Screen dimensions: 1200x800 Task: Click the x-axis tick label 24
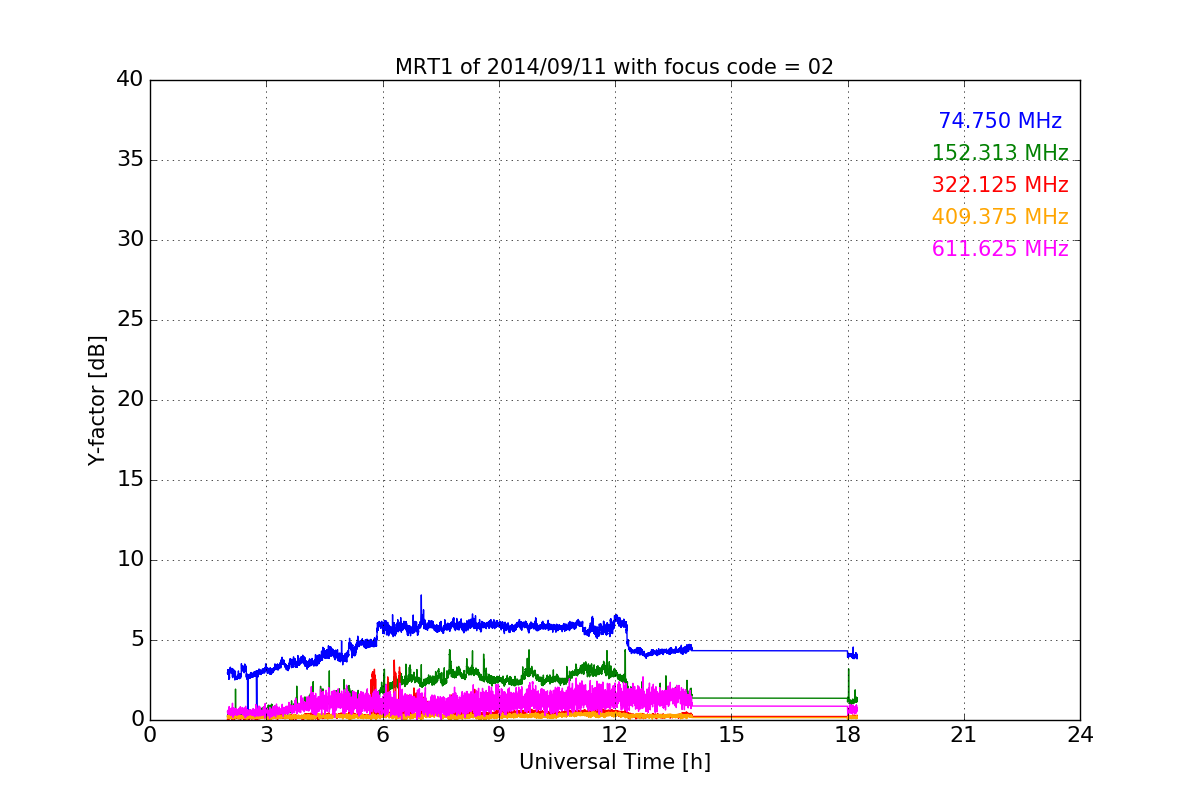pyautogui.click(x=1080, y=735)
